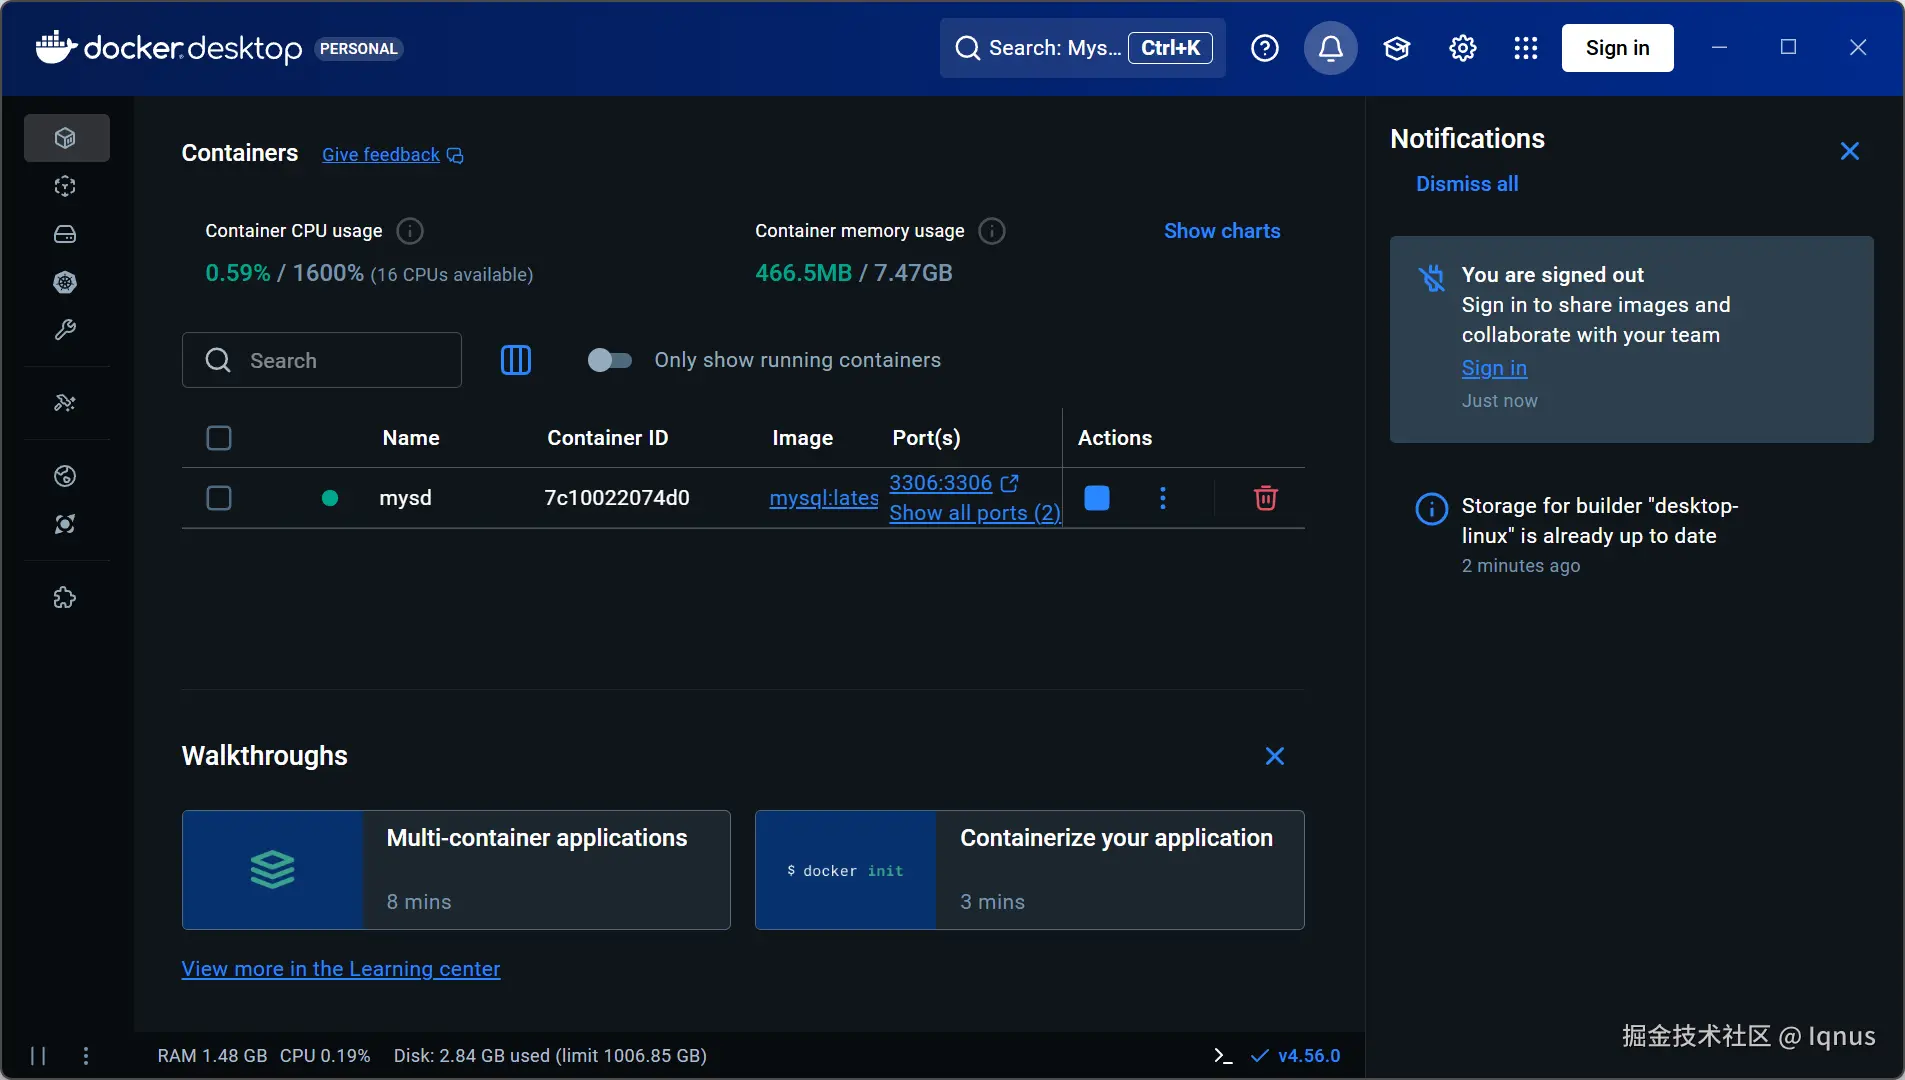Pause Docker engine from the status bar
Screen dimensions: 1905x1080
38,1056
